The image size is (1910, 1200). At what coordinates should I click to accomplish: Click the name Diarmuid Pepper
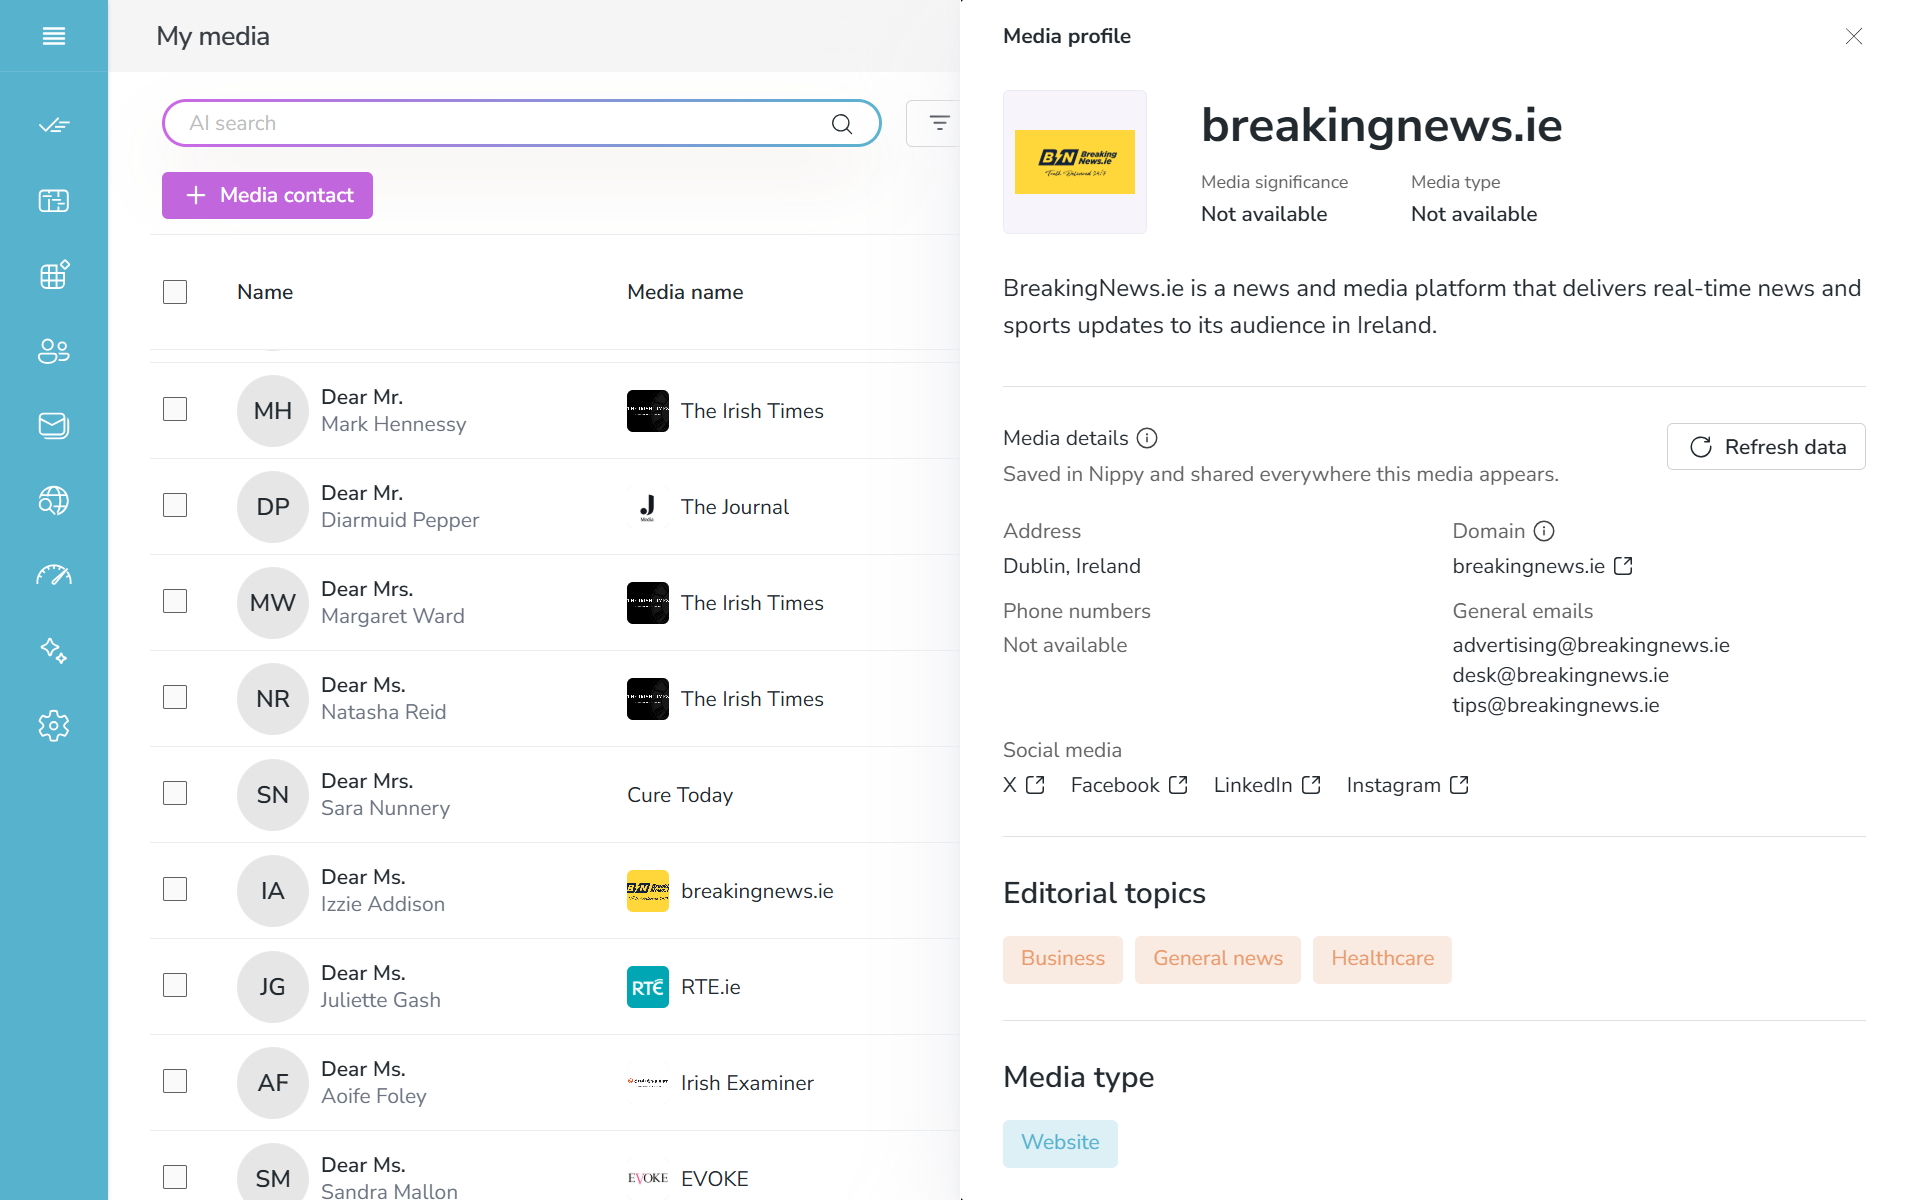pos(400,520)
